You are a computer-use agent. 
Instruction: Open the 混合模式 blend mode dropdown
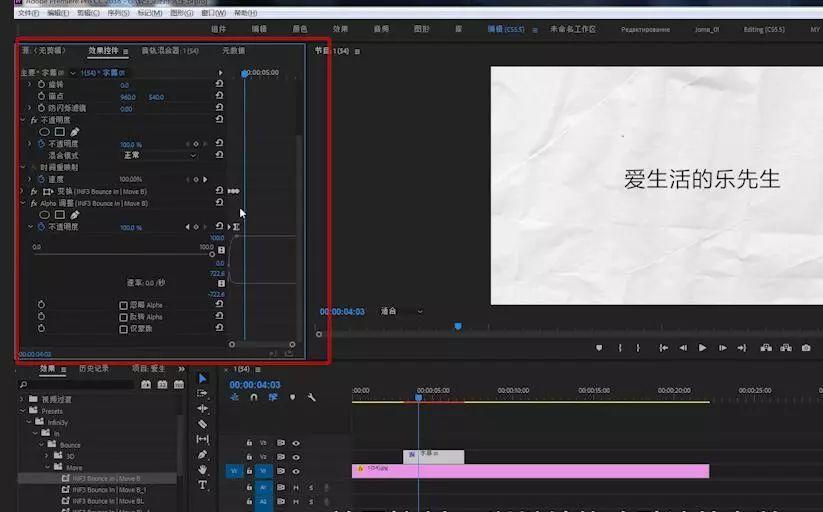[160, 156]
